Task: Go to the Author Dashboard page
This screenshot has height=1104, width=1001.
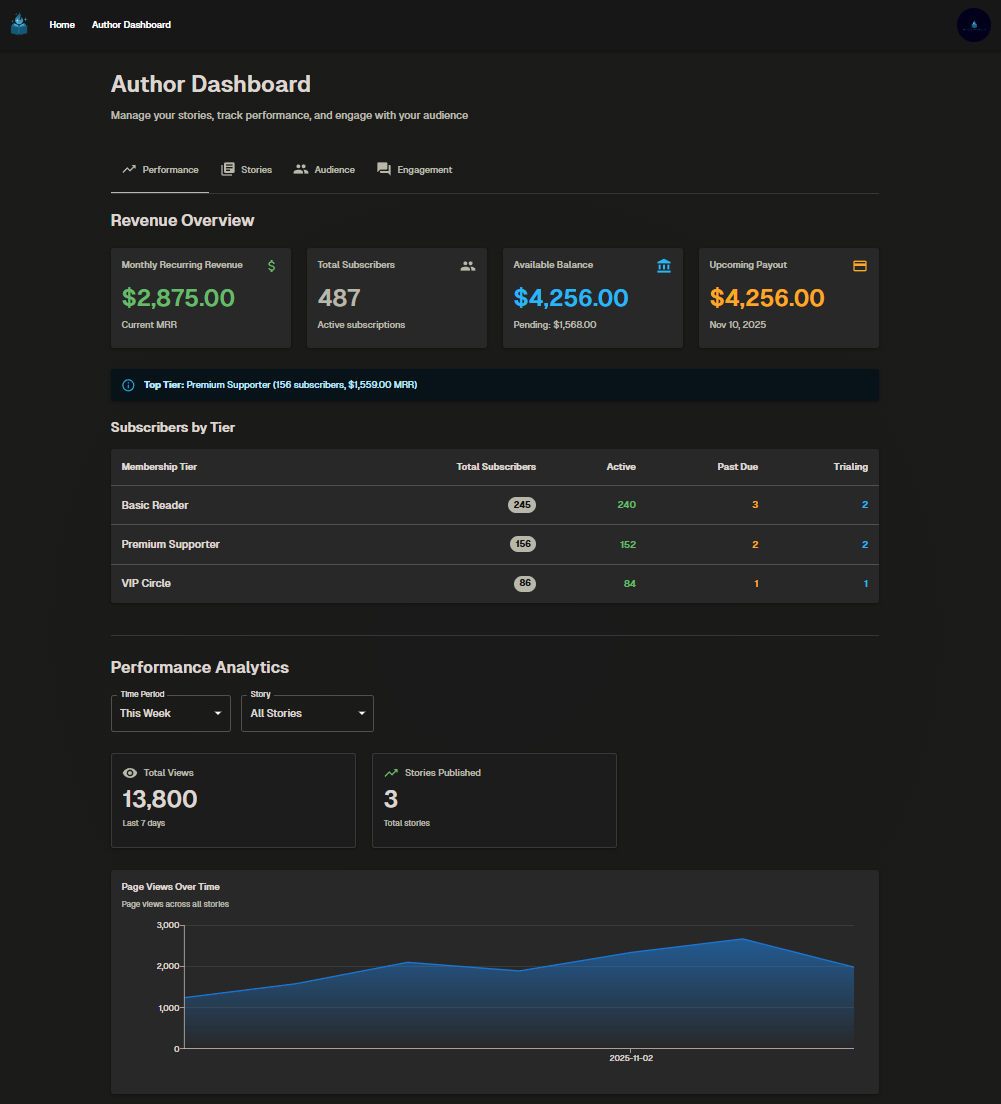Action: click(x=131, y=24)
